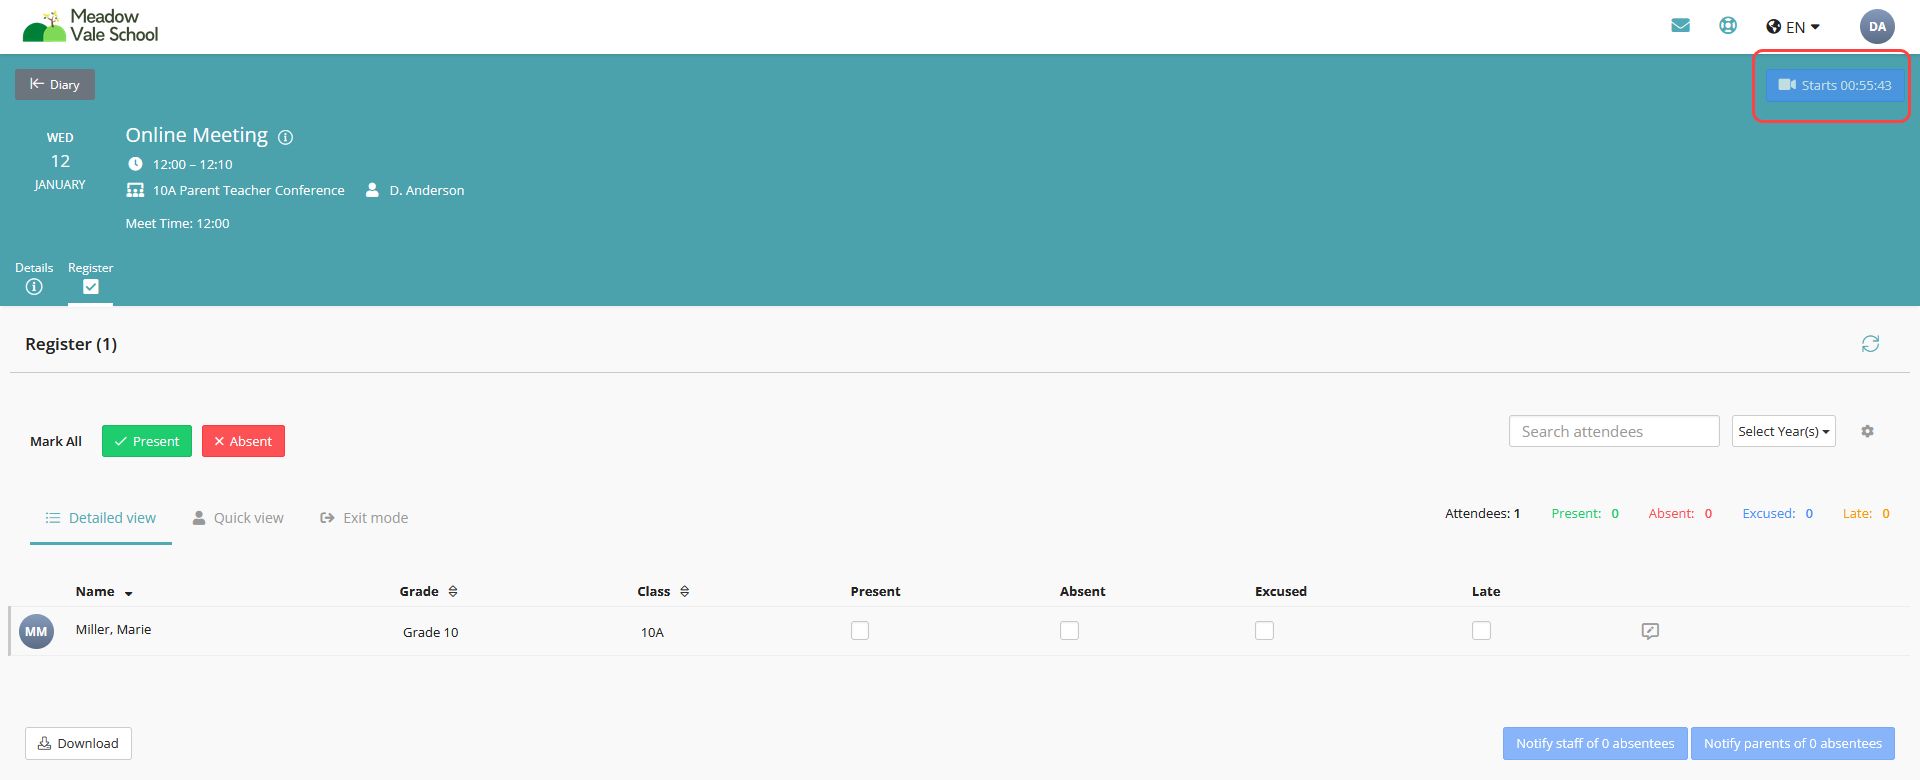Open the EN language dropdown
Screen dimensions: 1920x780
pos(1793,27)
